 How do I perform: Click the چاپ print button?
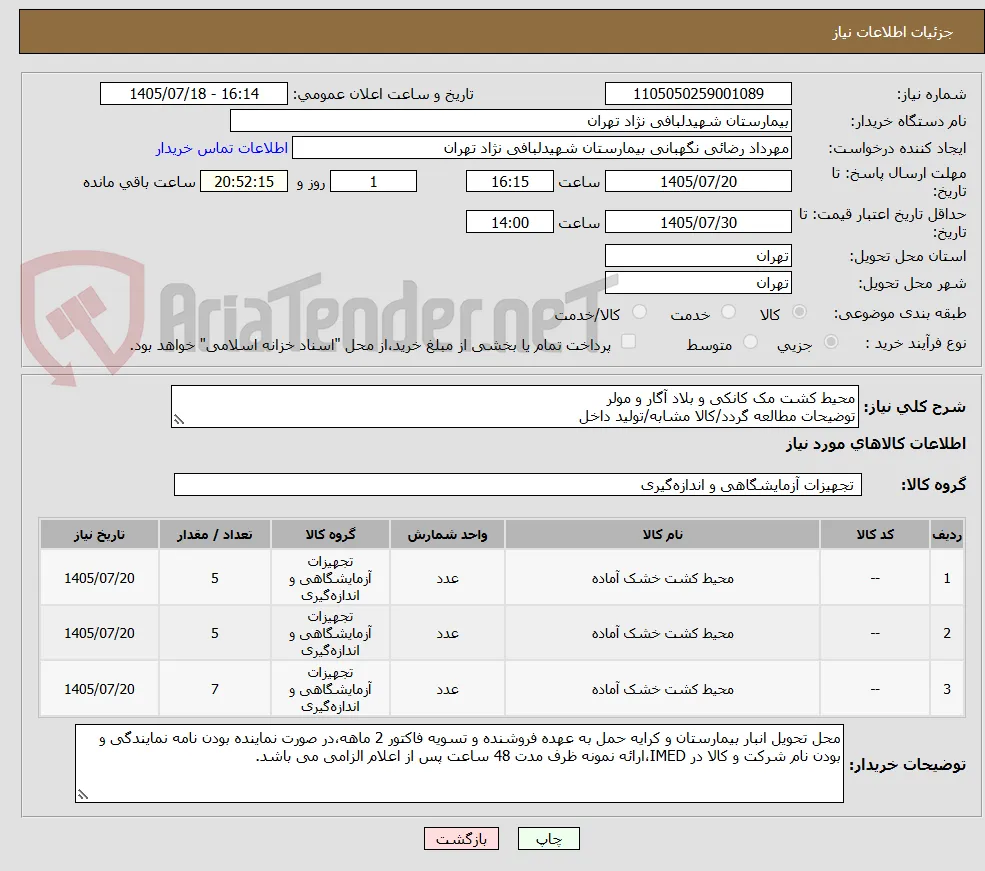click(x=548, y=838)
